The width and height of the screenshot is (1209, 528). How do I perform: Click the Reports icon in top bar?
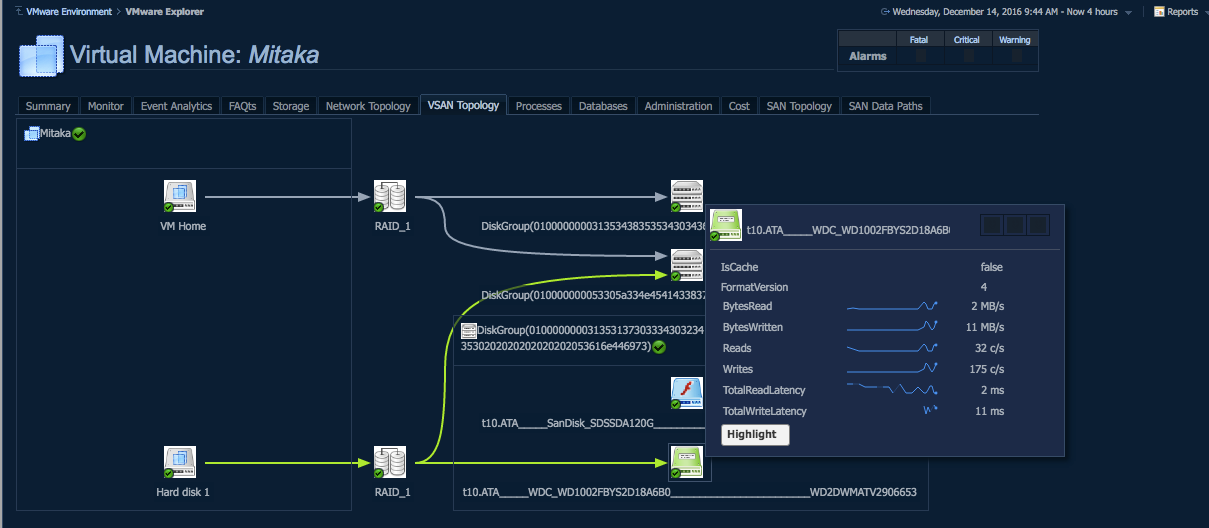tap(1158, 12)
